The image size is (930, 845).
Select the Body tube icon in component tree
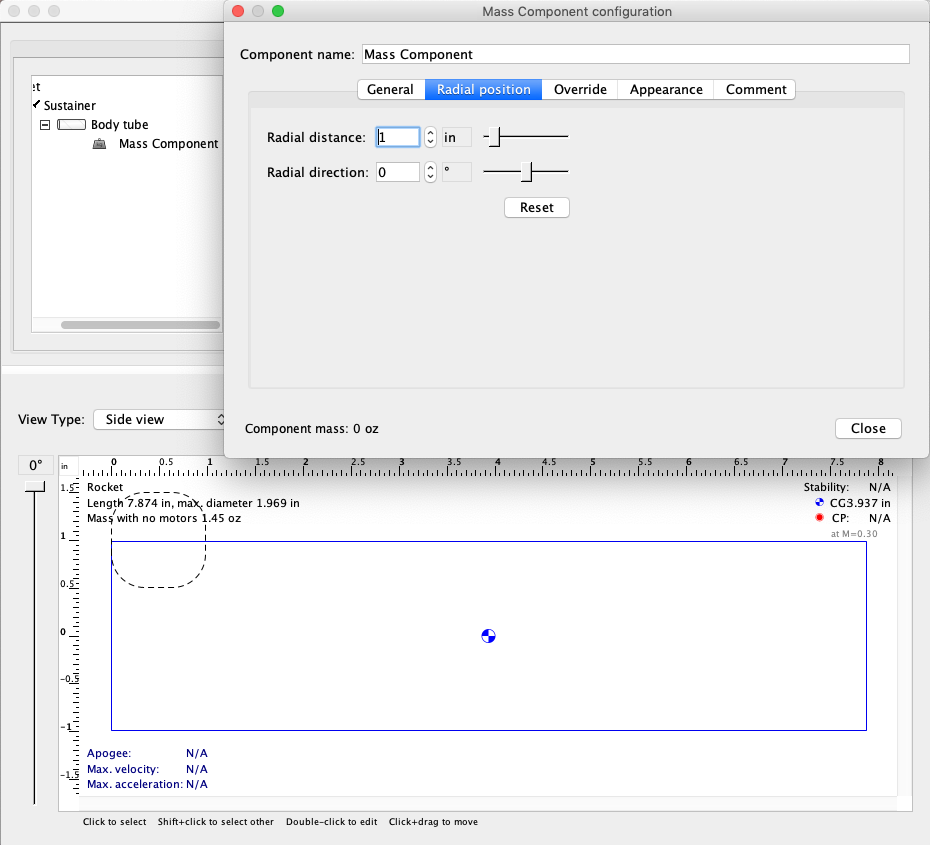tap(71, 124)
